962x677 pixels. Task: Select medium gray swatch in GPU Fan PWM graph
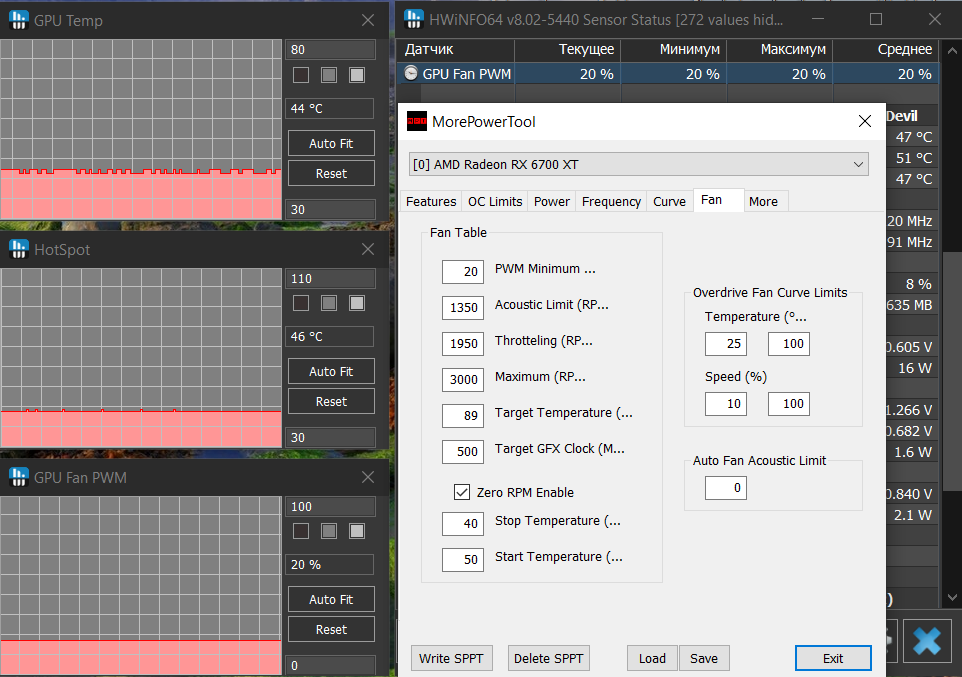pos(329,531)
